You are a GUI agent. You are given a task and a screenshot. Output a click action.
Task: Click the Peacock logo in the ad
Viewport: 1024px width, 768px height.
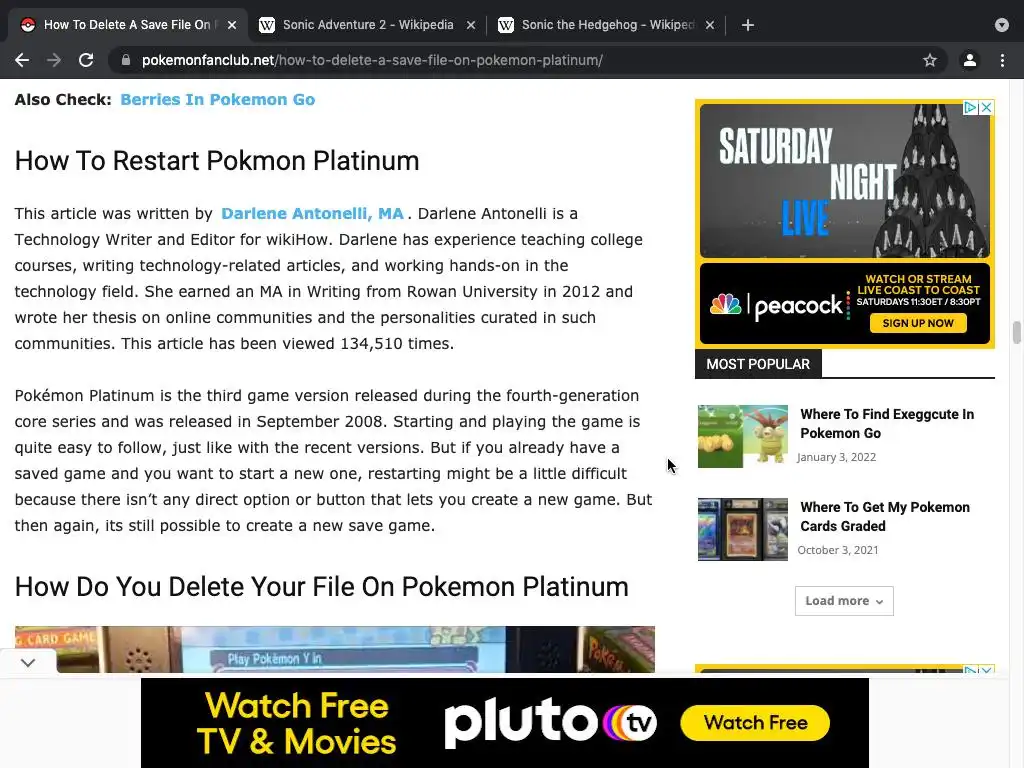[776, 305]
